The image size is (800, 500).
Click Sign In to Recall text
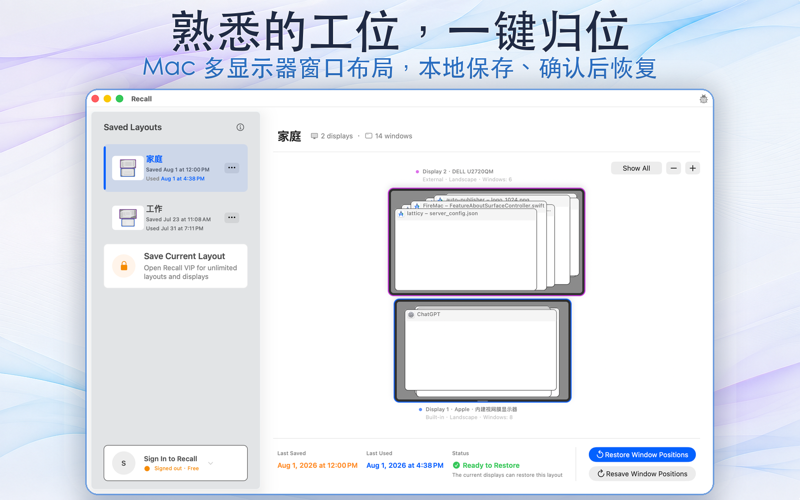[170, 459]
